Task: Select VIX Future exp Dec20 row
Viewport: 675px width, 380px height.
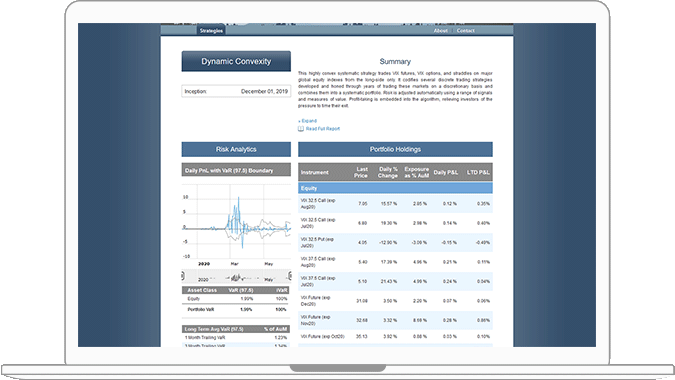Action: [x=395, y=301]
